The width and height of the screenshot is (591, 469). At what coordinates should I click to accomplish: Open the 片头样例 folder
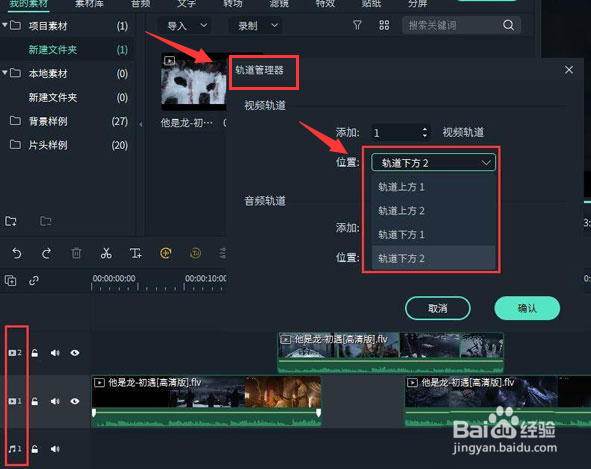48,145
